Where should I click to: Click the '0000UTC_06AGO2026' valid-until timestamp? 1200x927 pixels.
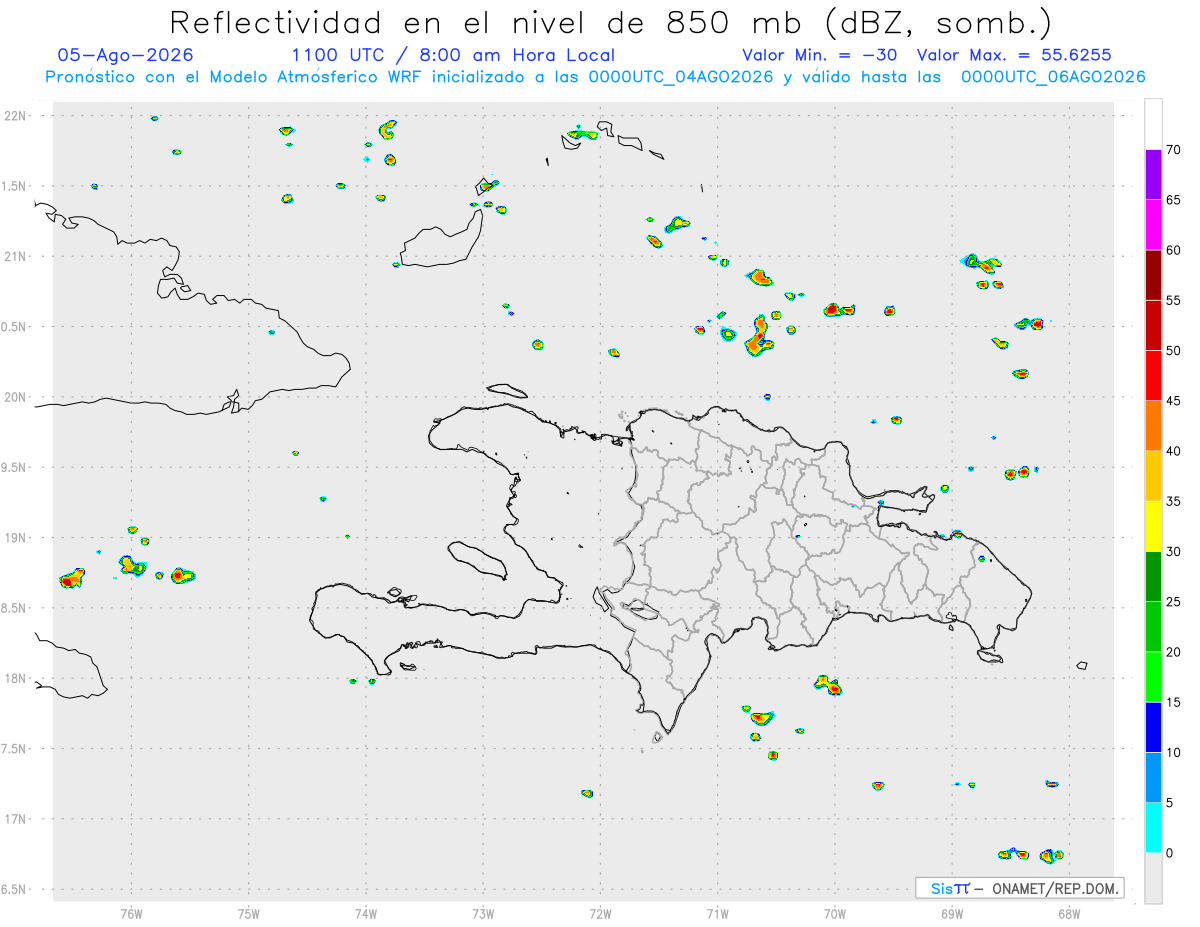pos(1053,77)
